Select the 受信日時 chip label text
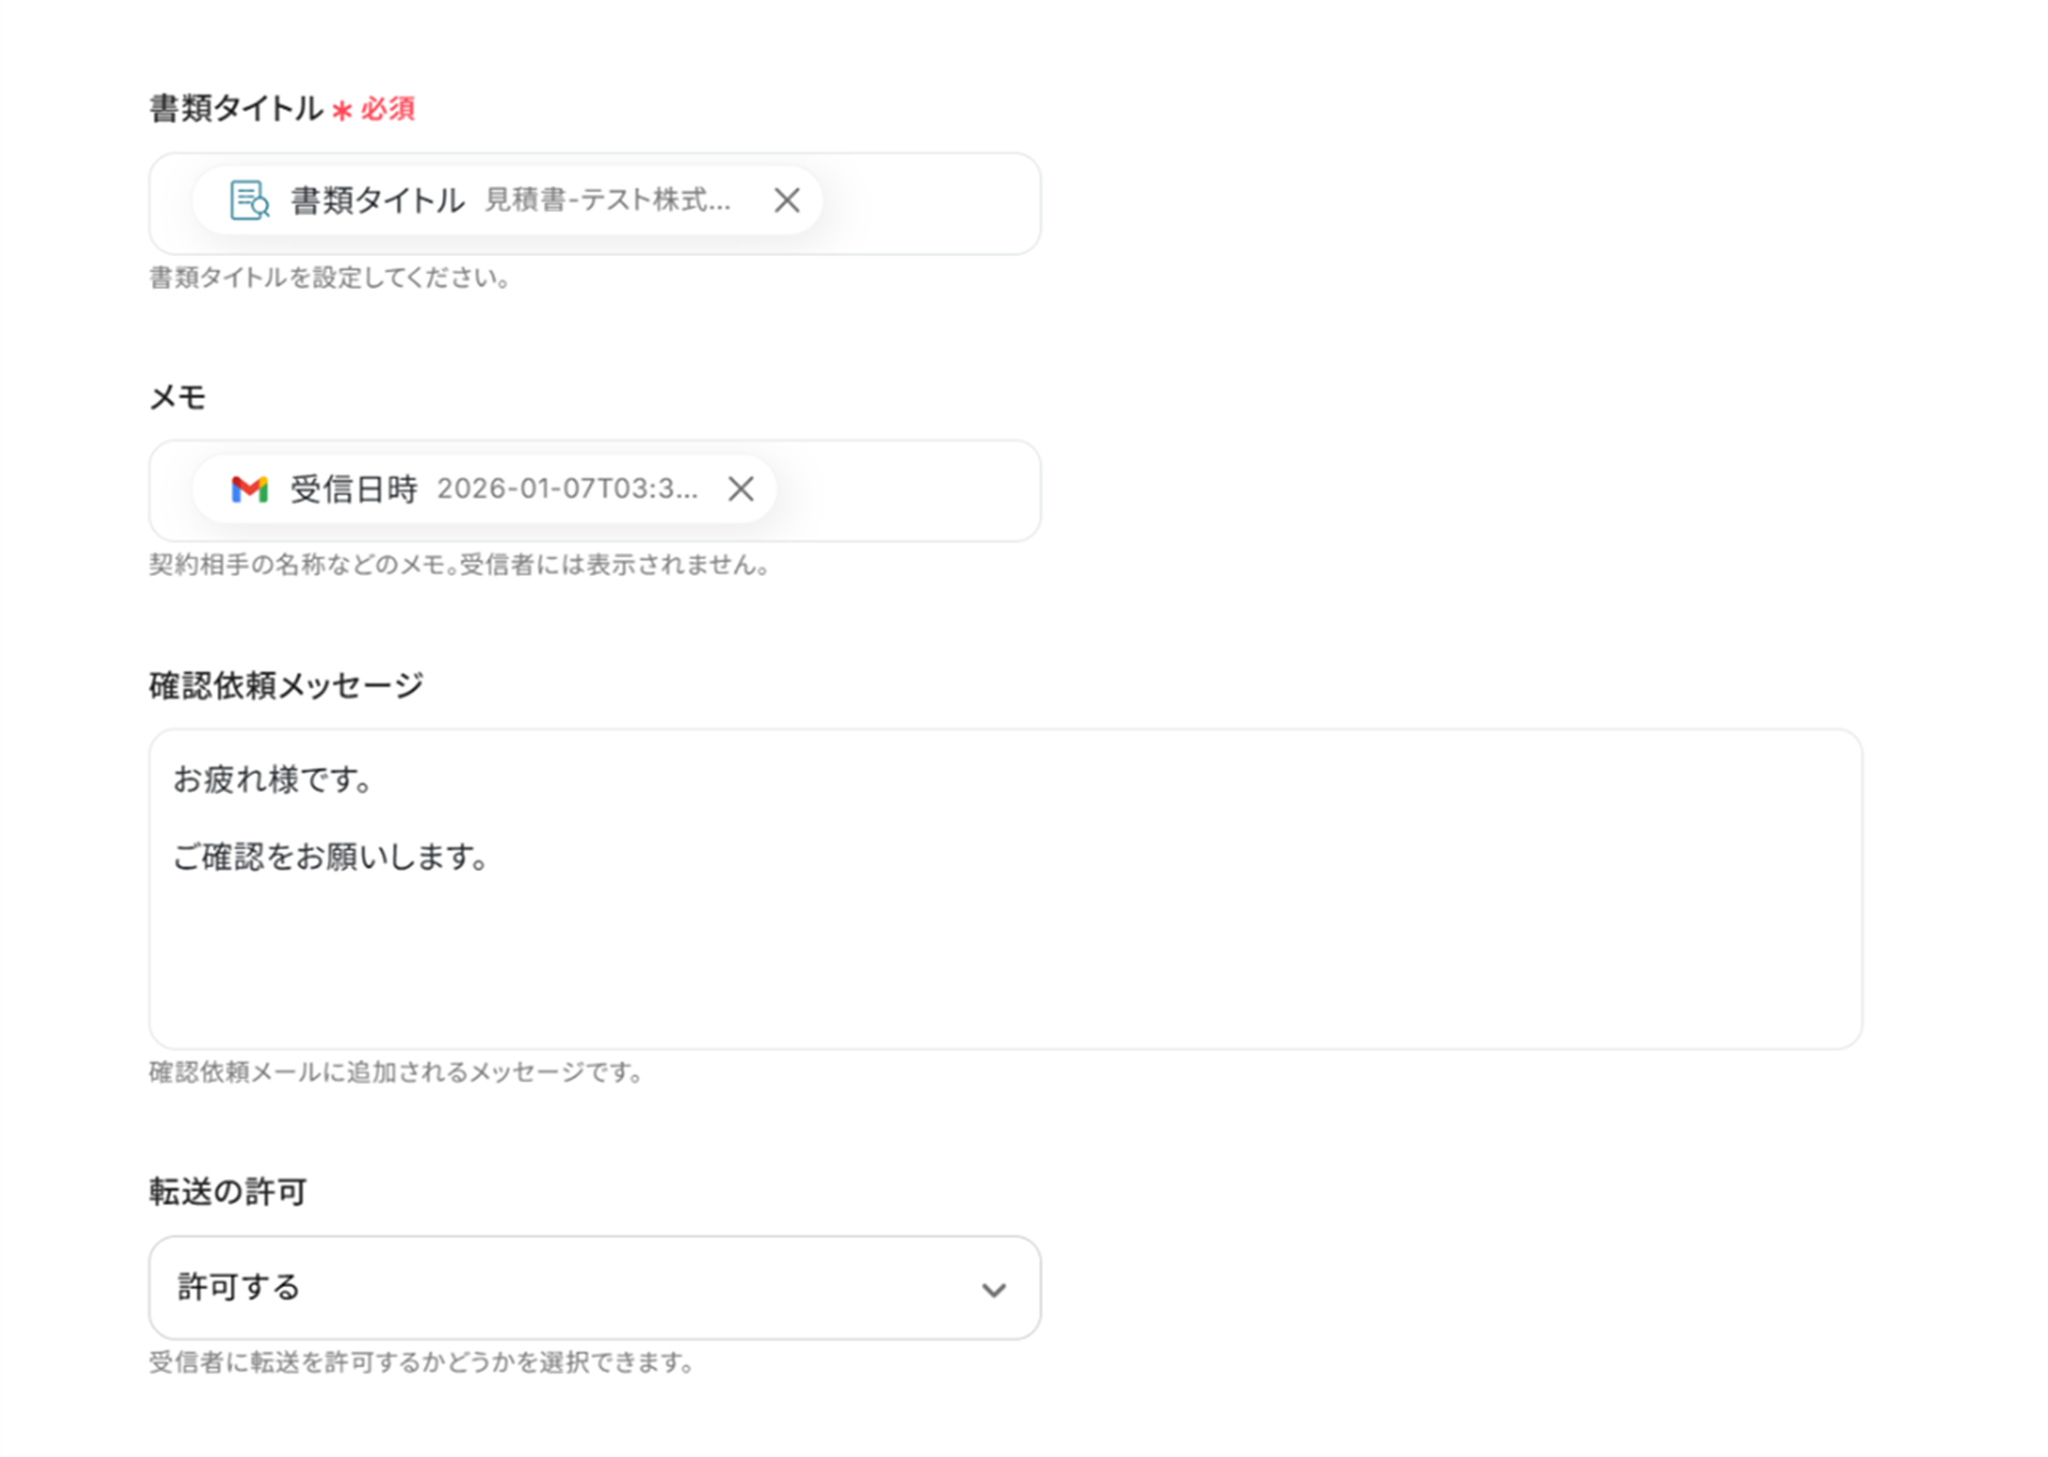2048x1457 pixels. pos(353,489)
